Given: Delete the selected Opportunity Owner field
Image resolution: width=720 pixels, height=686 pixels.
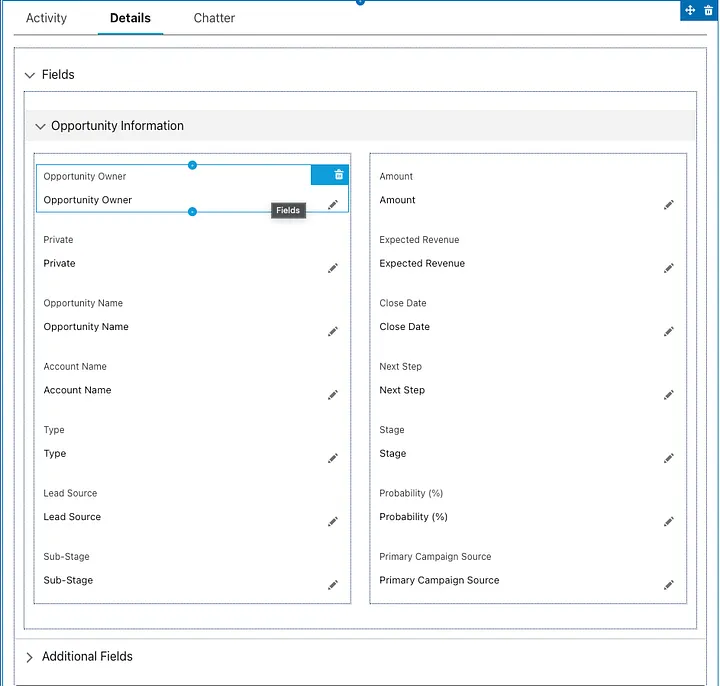Looking at the screenshot, I should pyautogui.click(x=339, y=174).
